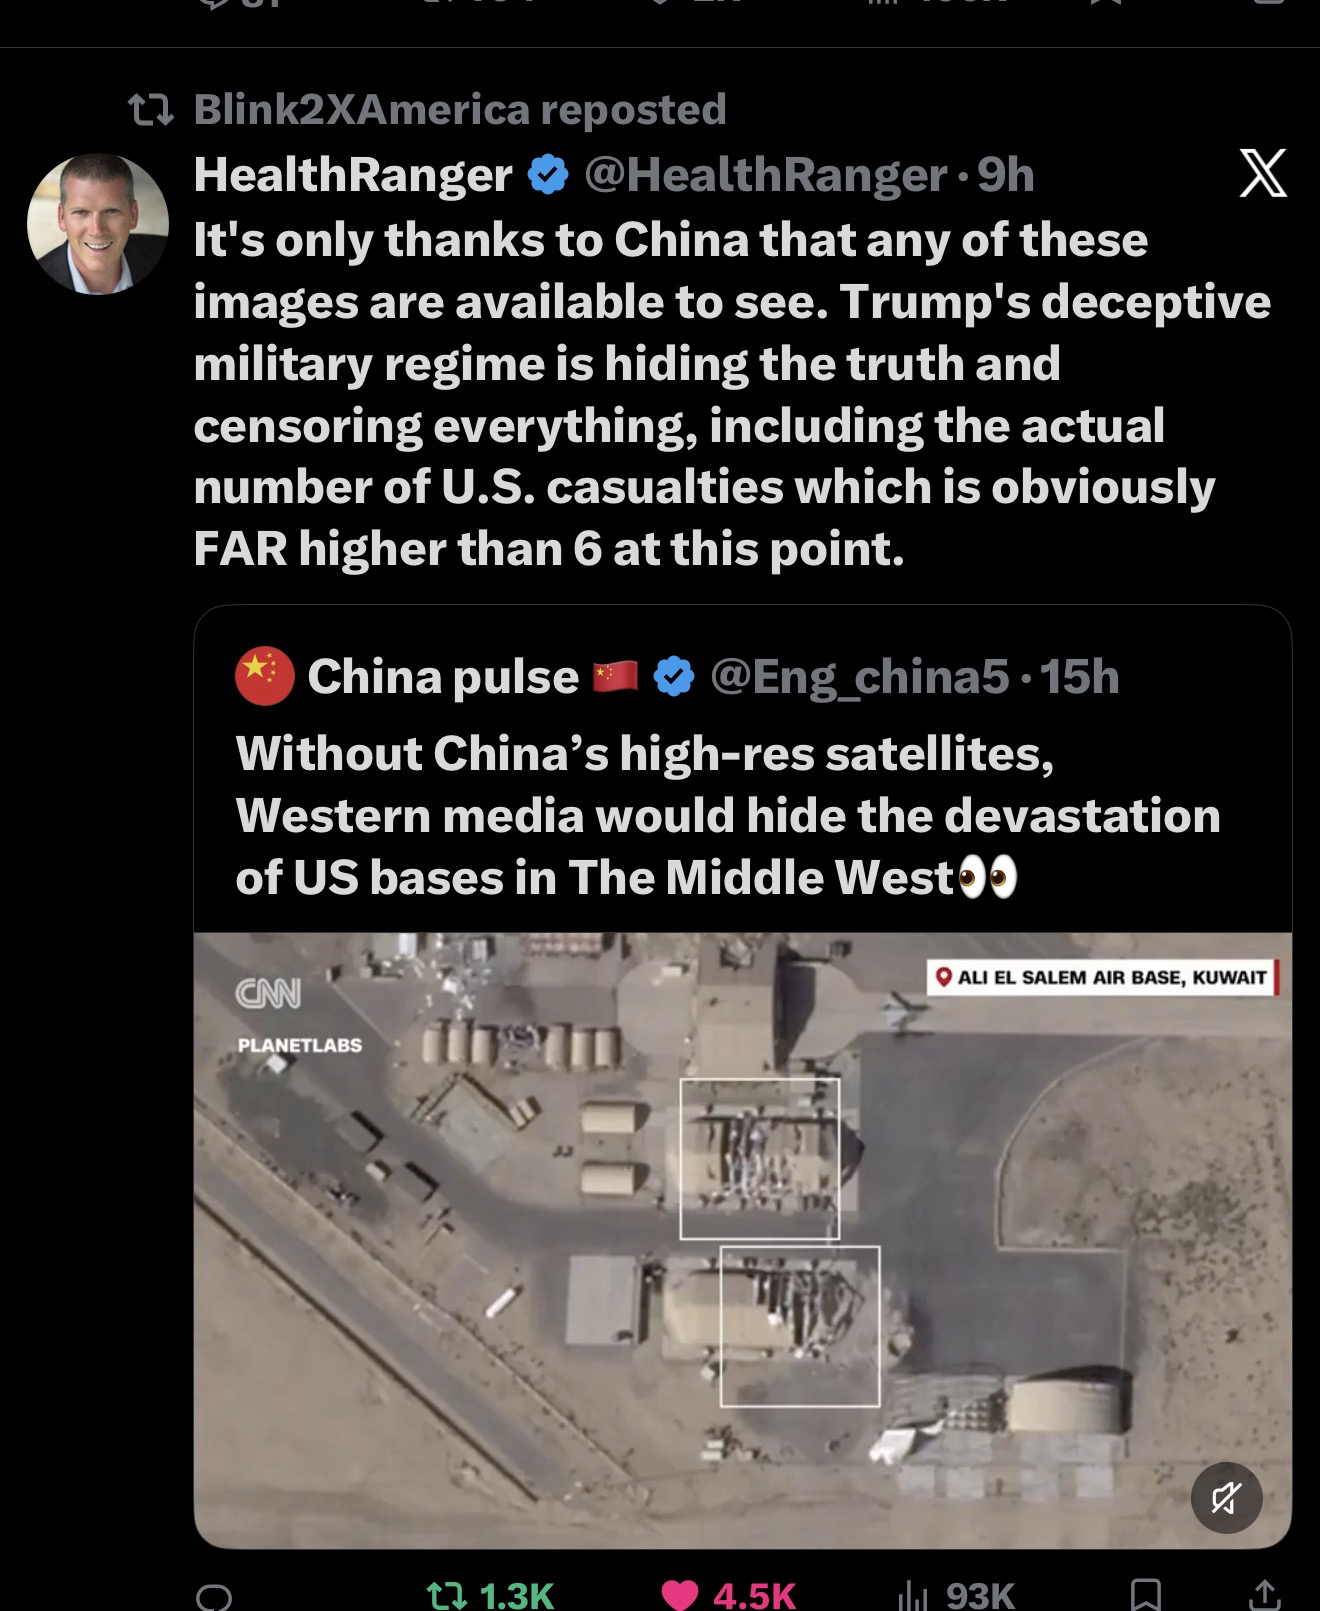Repost the post with 1.3K reposts
1320x1611 pixels.
[x=490, y=1594]
